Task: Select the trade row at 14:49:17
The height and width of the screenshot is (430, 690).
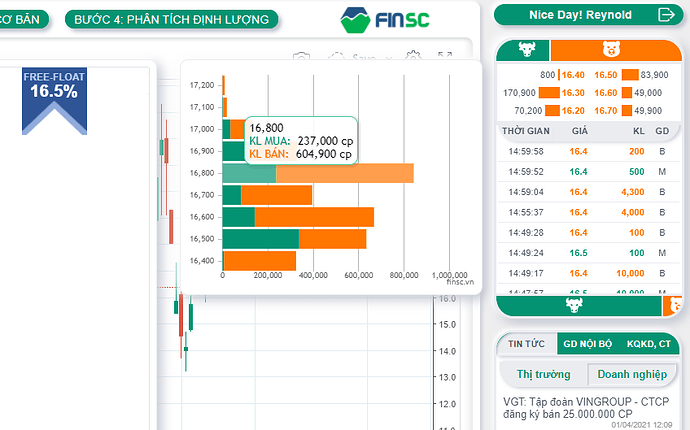Action: [588, 273]
